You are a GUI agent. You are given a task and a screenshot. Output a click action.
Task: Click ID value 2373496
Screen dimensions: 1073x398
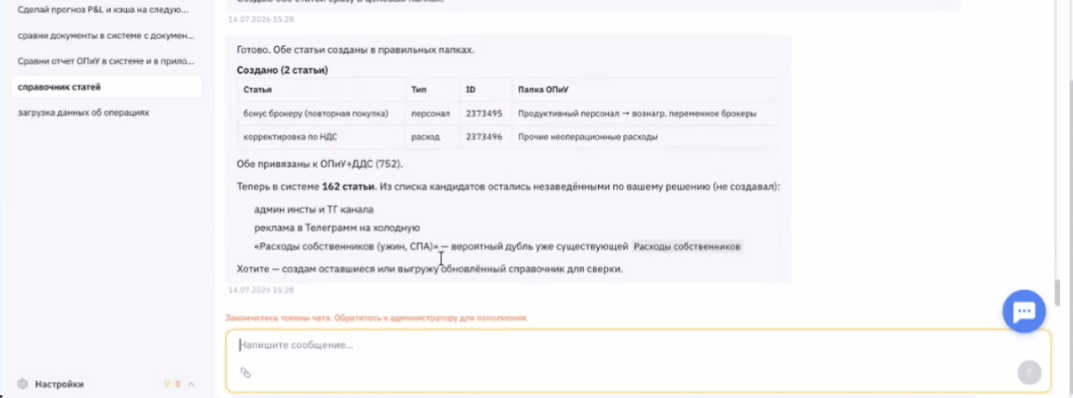click(484, 137)
